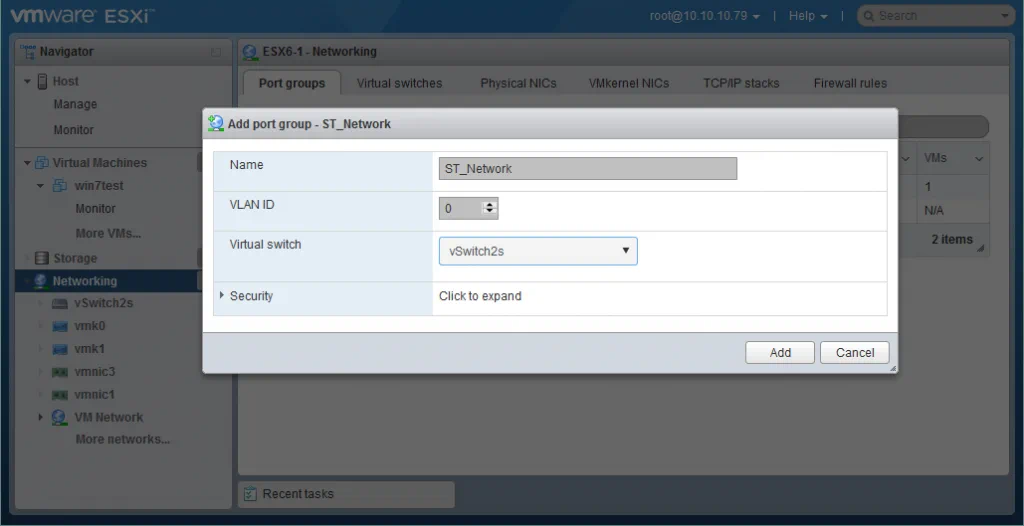
Task: Open the VMs column header dropdown
Action: click(979, 159)
